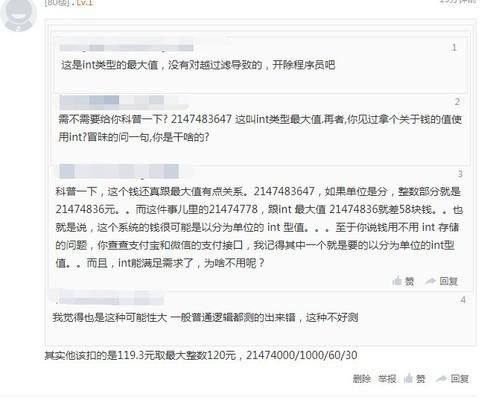Click the Lv.1 level badge
The image size is (502, 400).
[x=84, y=3]
